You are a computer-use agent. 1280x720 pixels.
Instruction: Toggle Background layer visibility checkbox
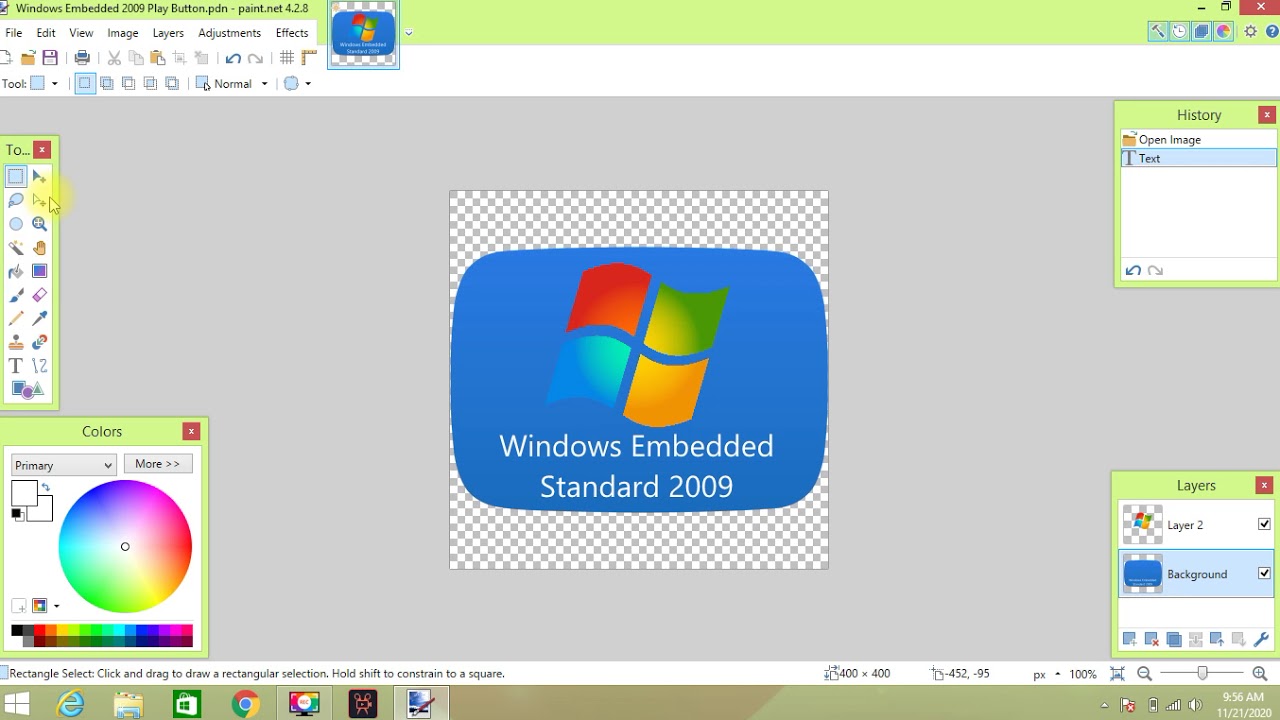(1264, 573)
